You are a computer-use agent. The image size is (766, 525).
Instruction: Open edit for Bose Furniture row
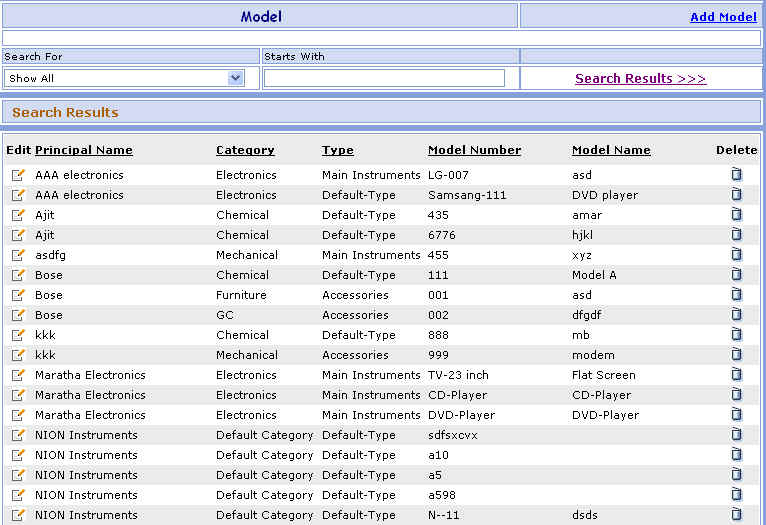click(18, 295)
